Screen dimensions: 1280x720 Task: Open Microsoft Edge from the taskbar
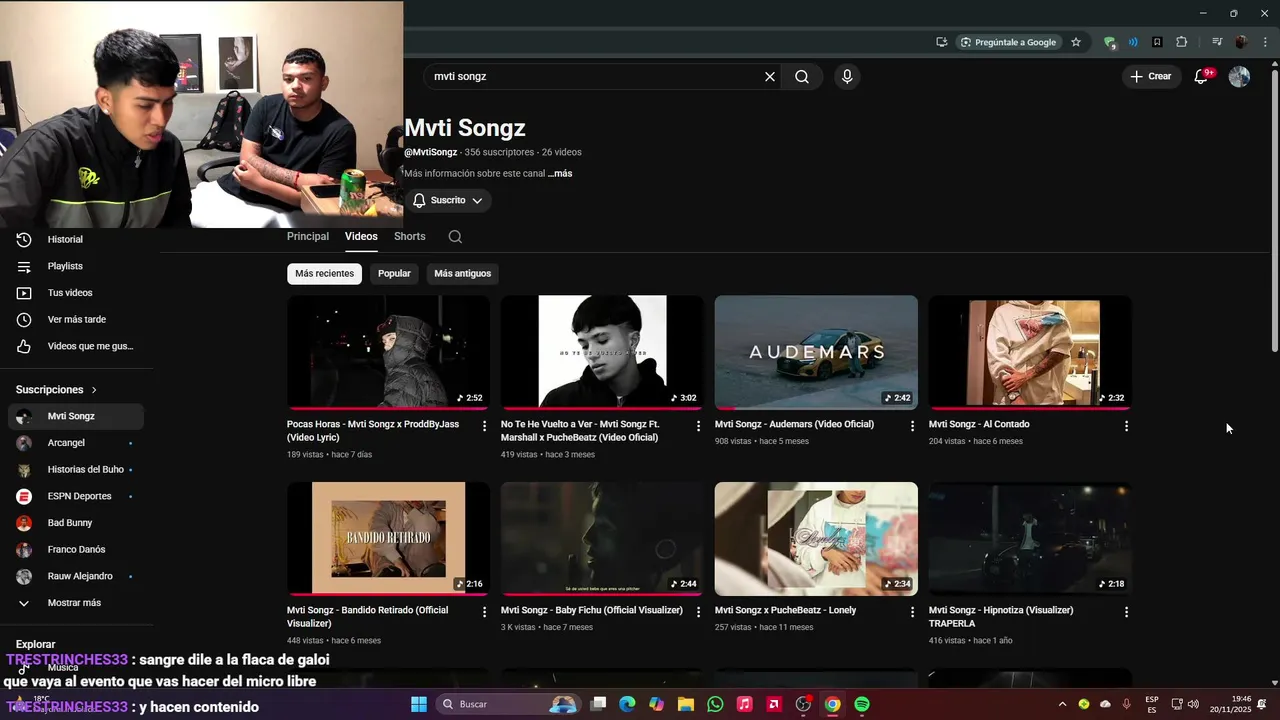coord(627,704)
